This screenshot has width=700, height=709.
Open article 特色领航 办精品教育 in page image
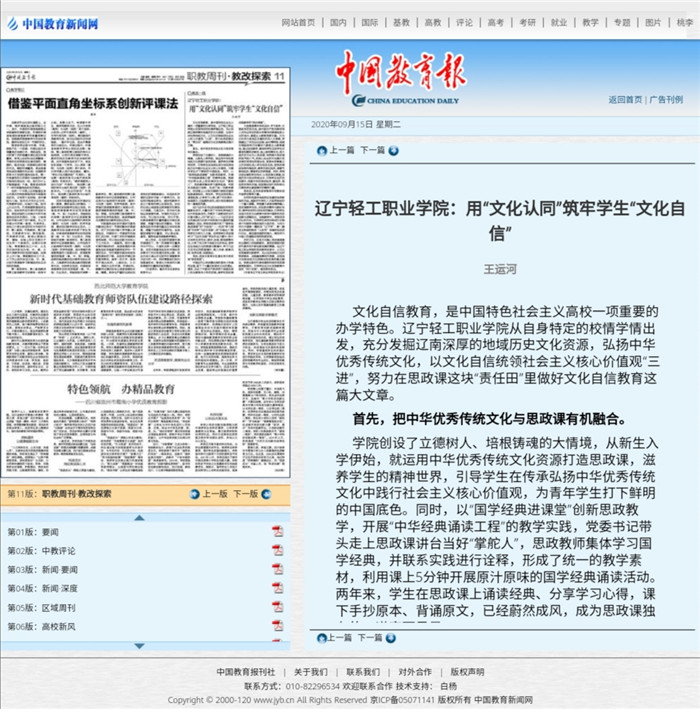pos(121,389)
